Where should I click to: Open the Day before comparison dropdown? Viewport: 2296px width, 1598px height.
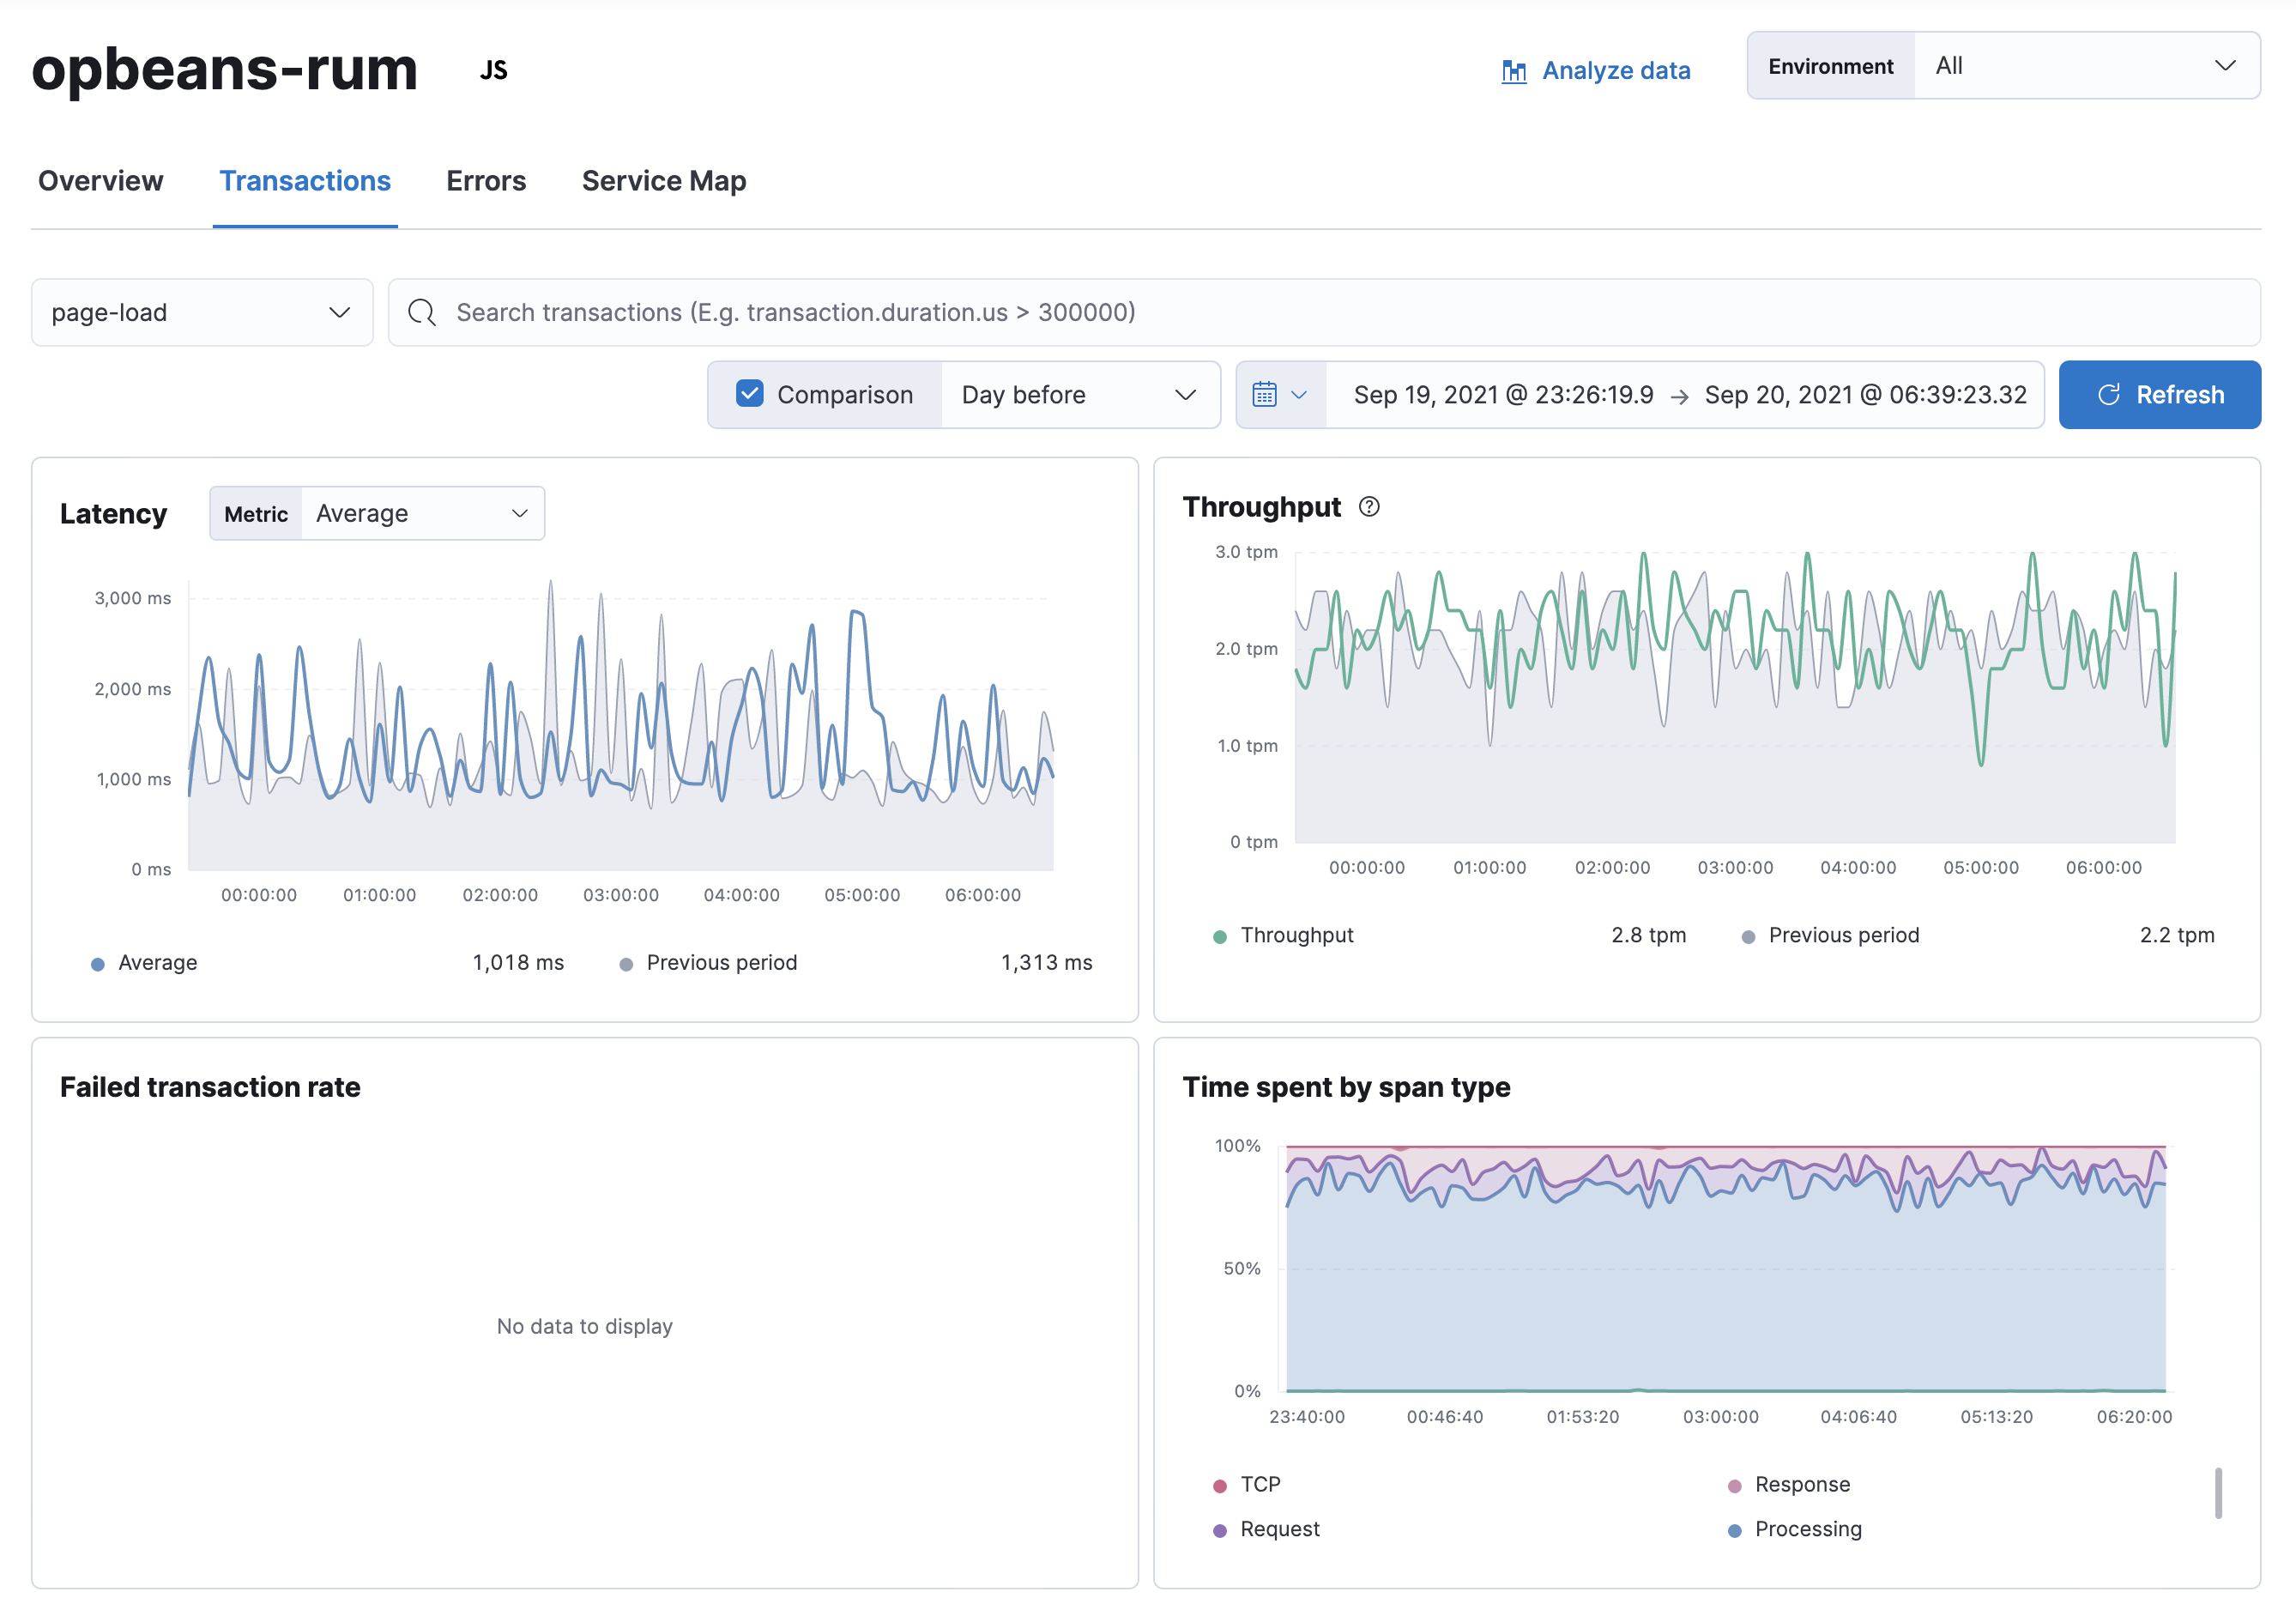1080,394
